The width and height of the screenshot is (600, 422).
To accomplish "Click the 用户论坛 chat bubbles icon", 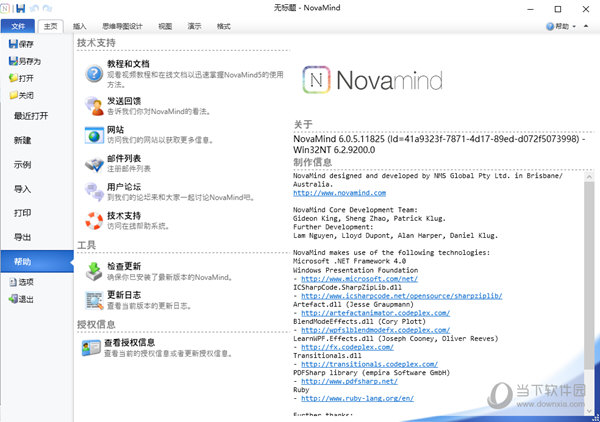I will 94,192.
